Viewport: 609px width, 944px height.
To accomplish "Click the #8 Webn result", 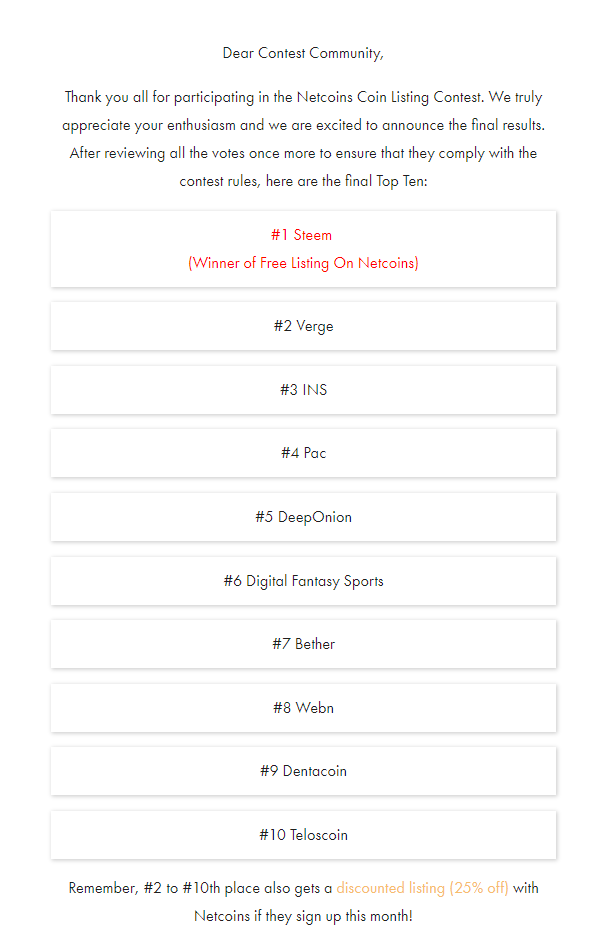I will (x=303, y=707).
